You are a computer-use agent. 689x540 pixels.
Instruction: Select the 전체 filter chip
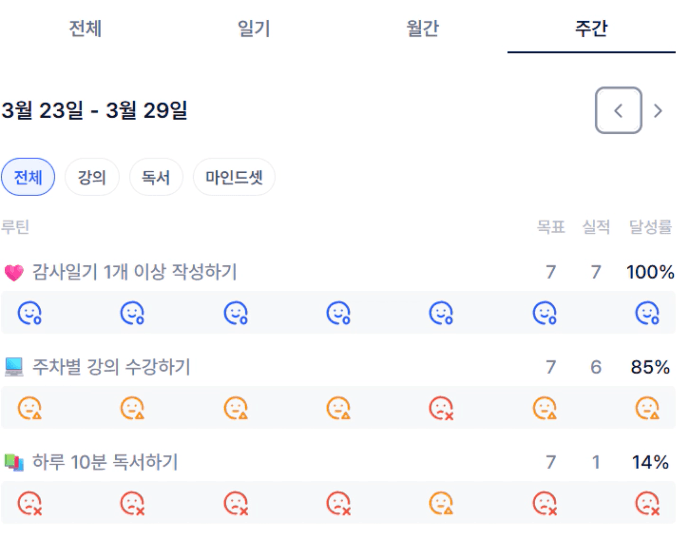click(28, 178)
